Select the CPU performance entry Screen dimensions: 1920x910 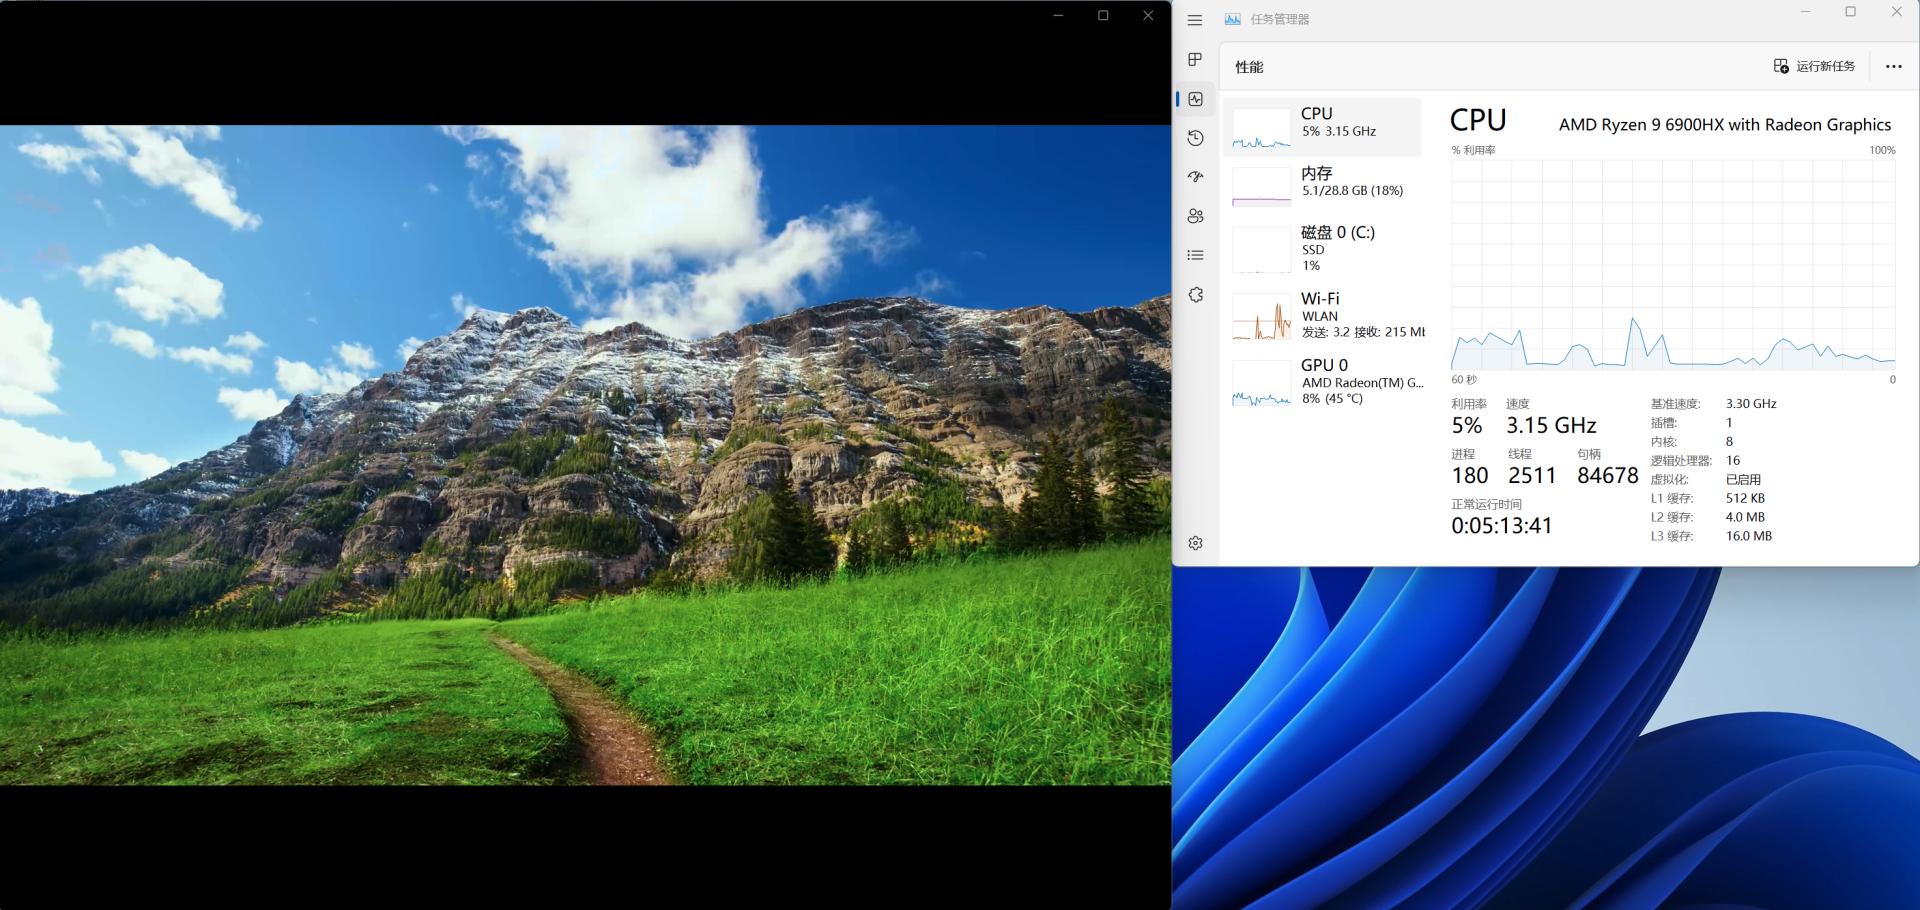pos(1322,127)
